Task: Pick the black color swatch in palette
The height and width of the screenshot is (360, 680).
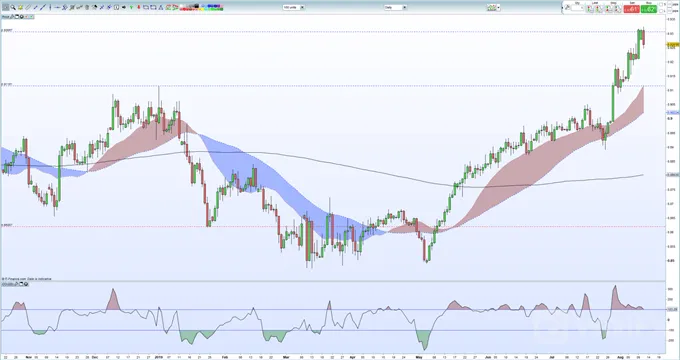Action: coord(196,6)
